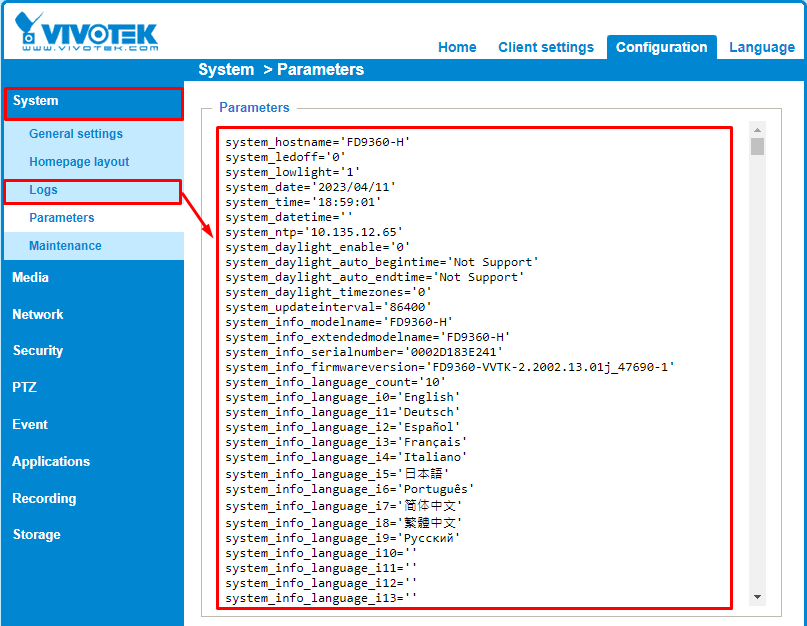
Task: Click the VIVOTEK logo
Action: 86,32
